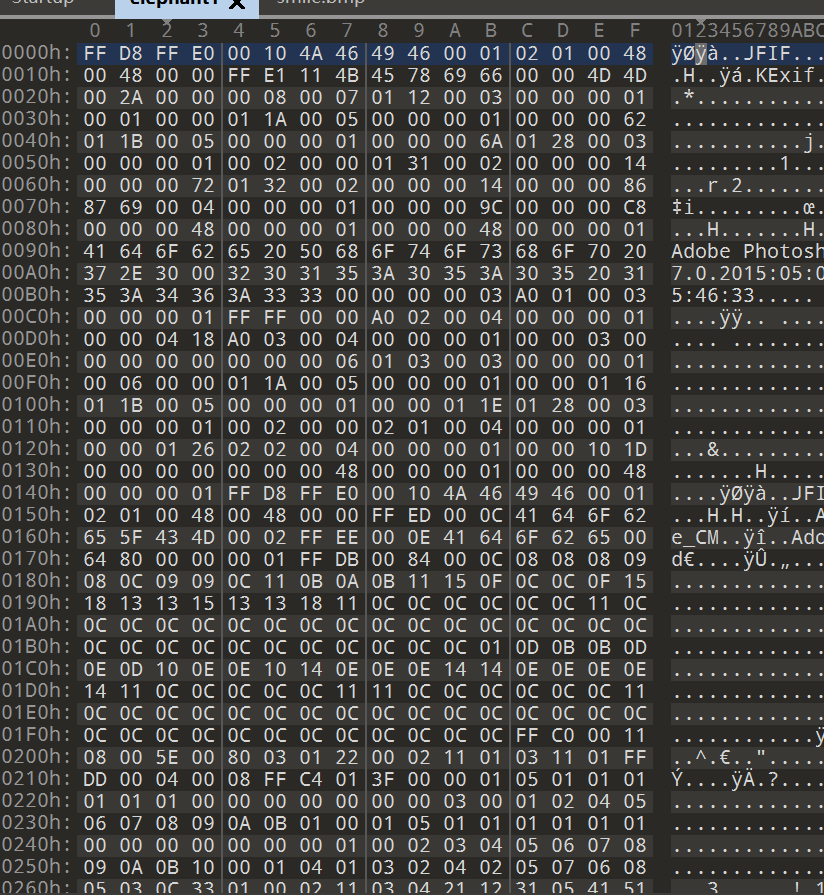Click byte 5E in row 0200h
The width and height of the screenshot is (824, 895).
(x=167, y=757)
